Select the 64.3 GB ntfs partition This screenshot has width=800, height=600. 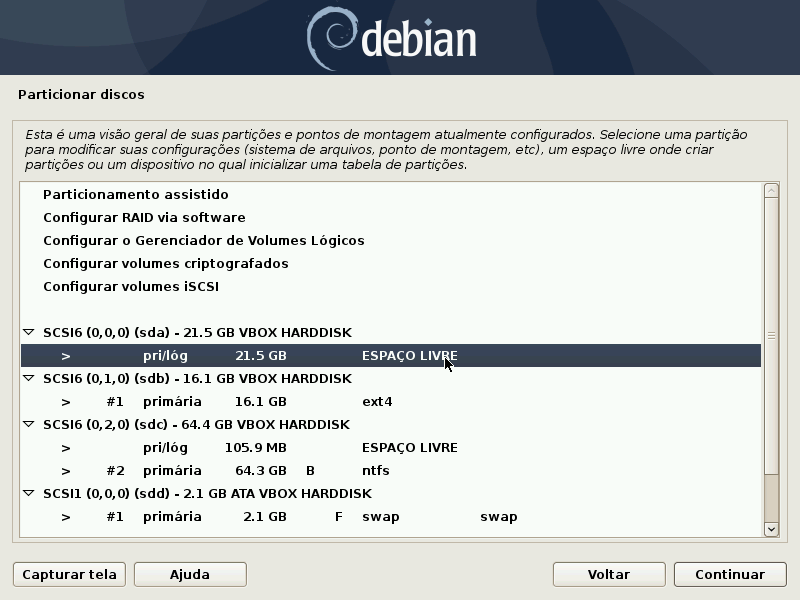[x=391, y=470]
